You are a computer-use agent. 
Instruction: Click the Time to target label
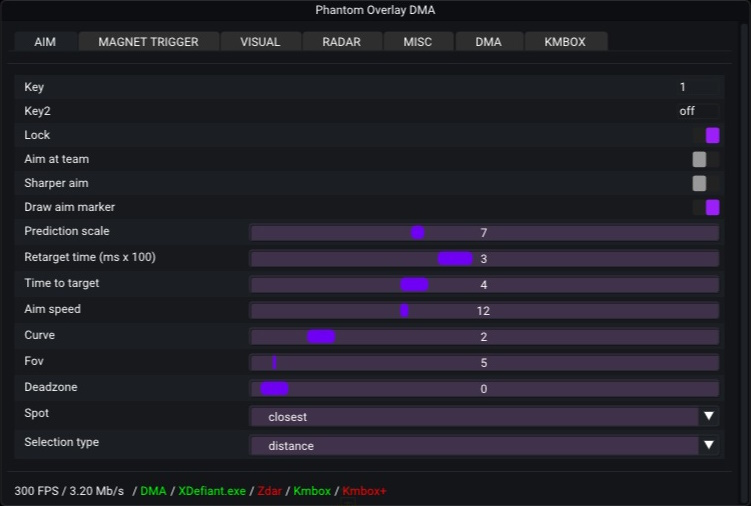coord(62,283)
